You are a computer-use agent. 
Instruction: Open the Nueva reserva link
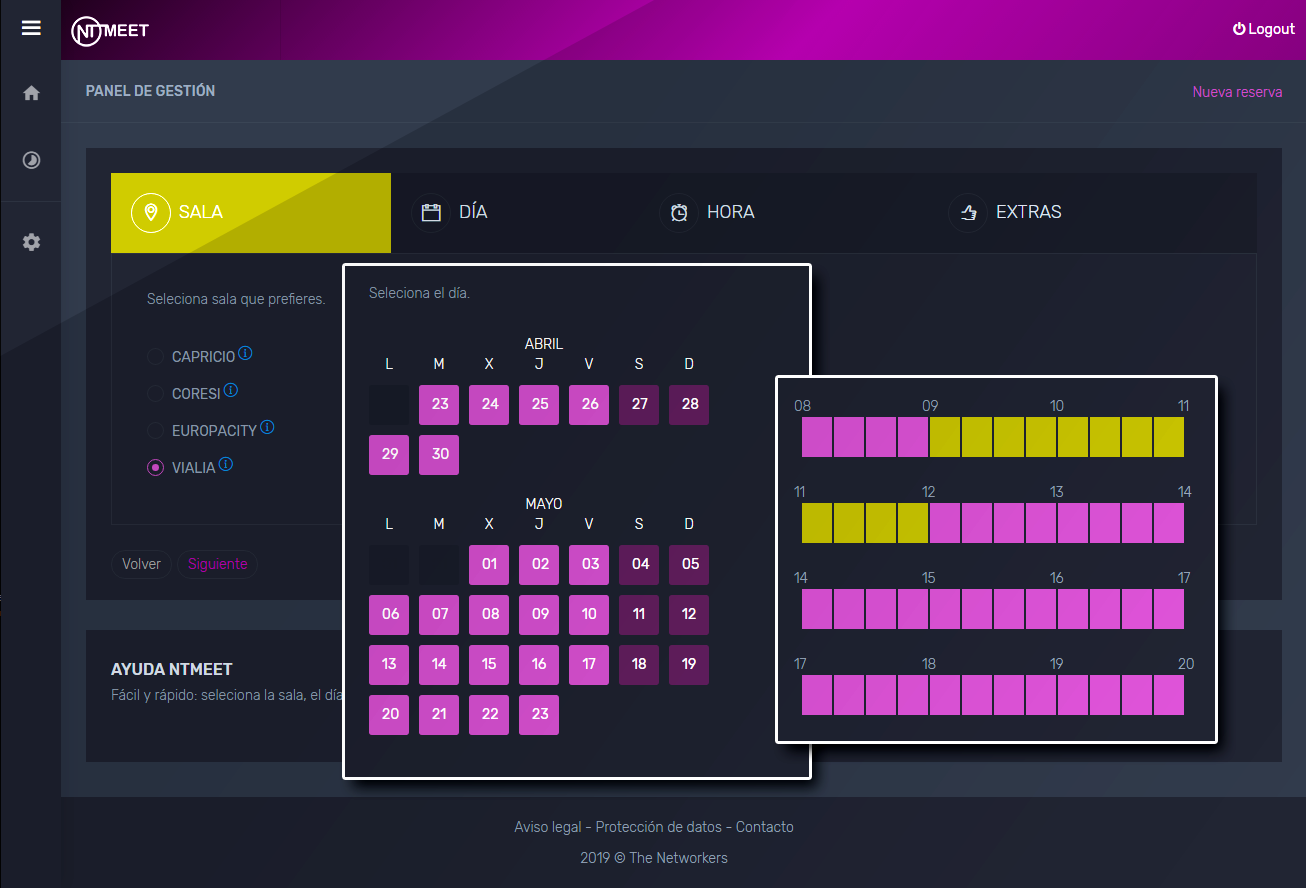1237,92
